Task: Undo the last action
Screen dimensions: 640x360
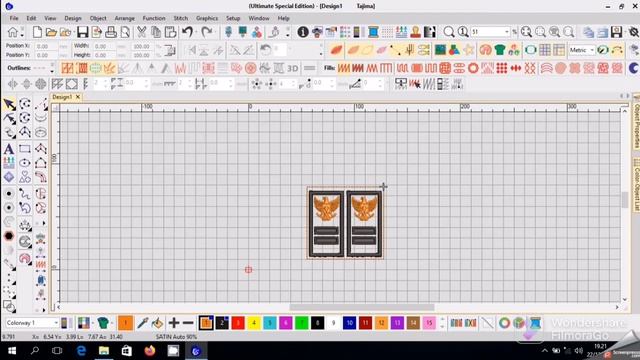Action: pyautogui.click(x=187, y=32)
